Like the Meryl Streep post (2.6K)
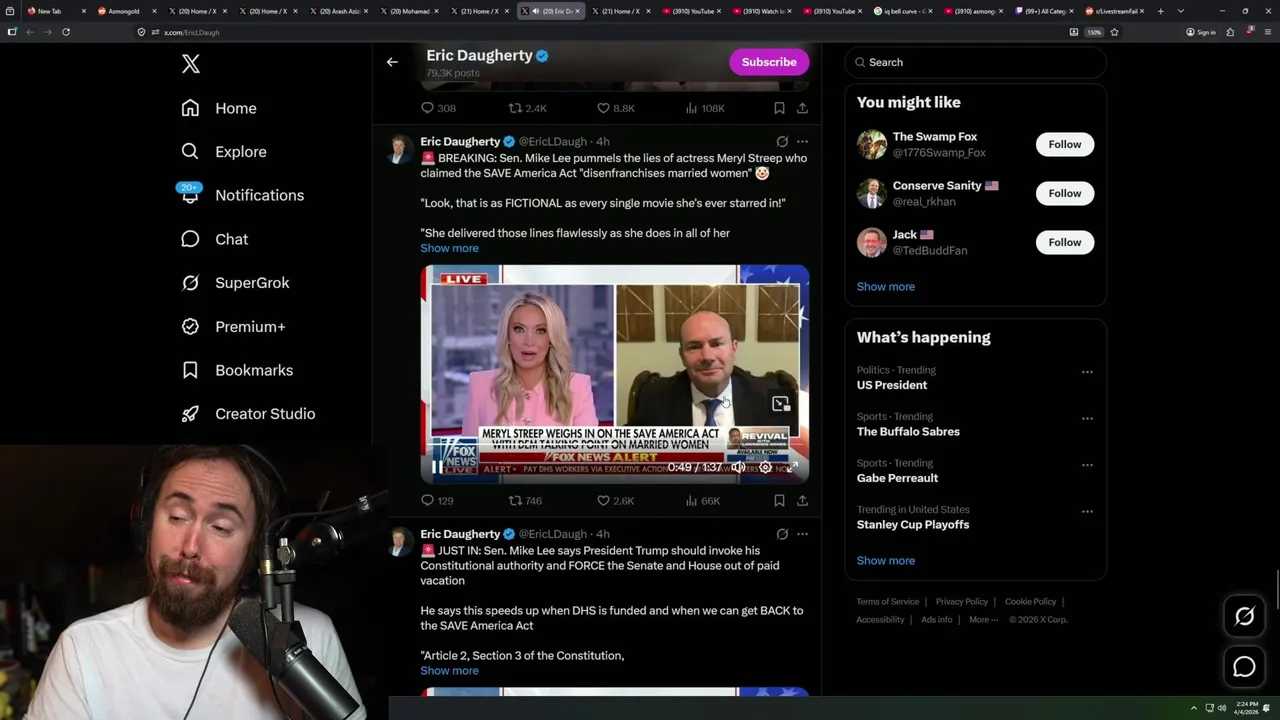 pyautogui.click(x=615, y=500)
